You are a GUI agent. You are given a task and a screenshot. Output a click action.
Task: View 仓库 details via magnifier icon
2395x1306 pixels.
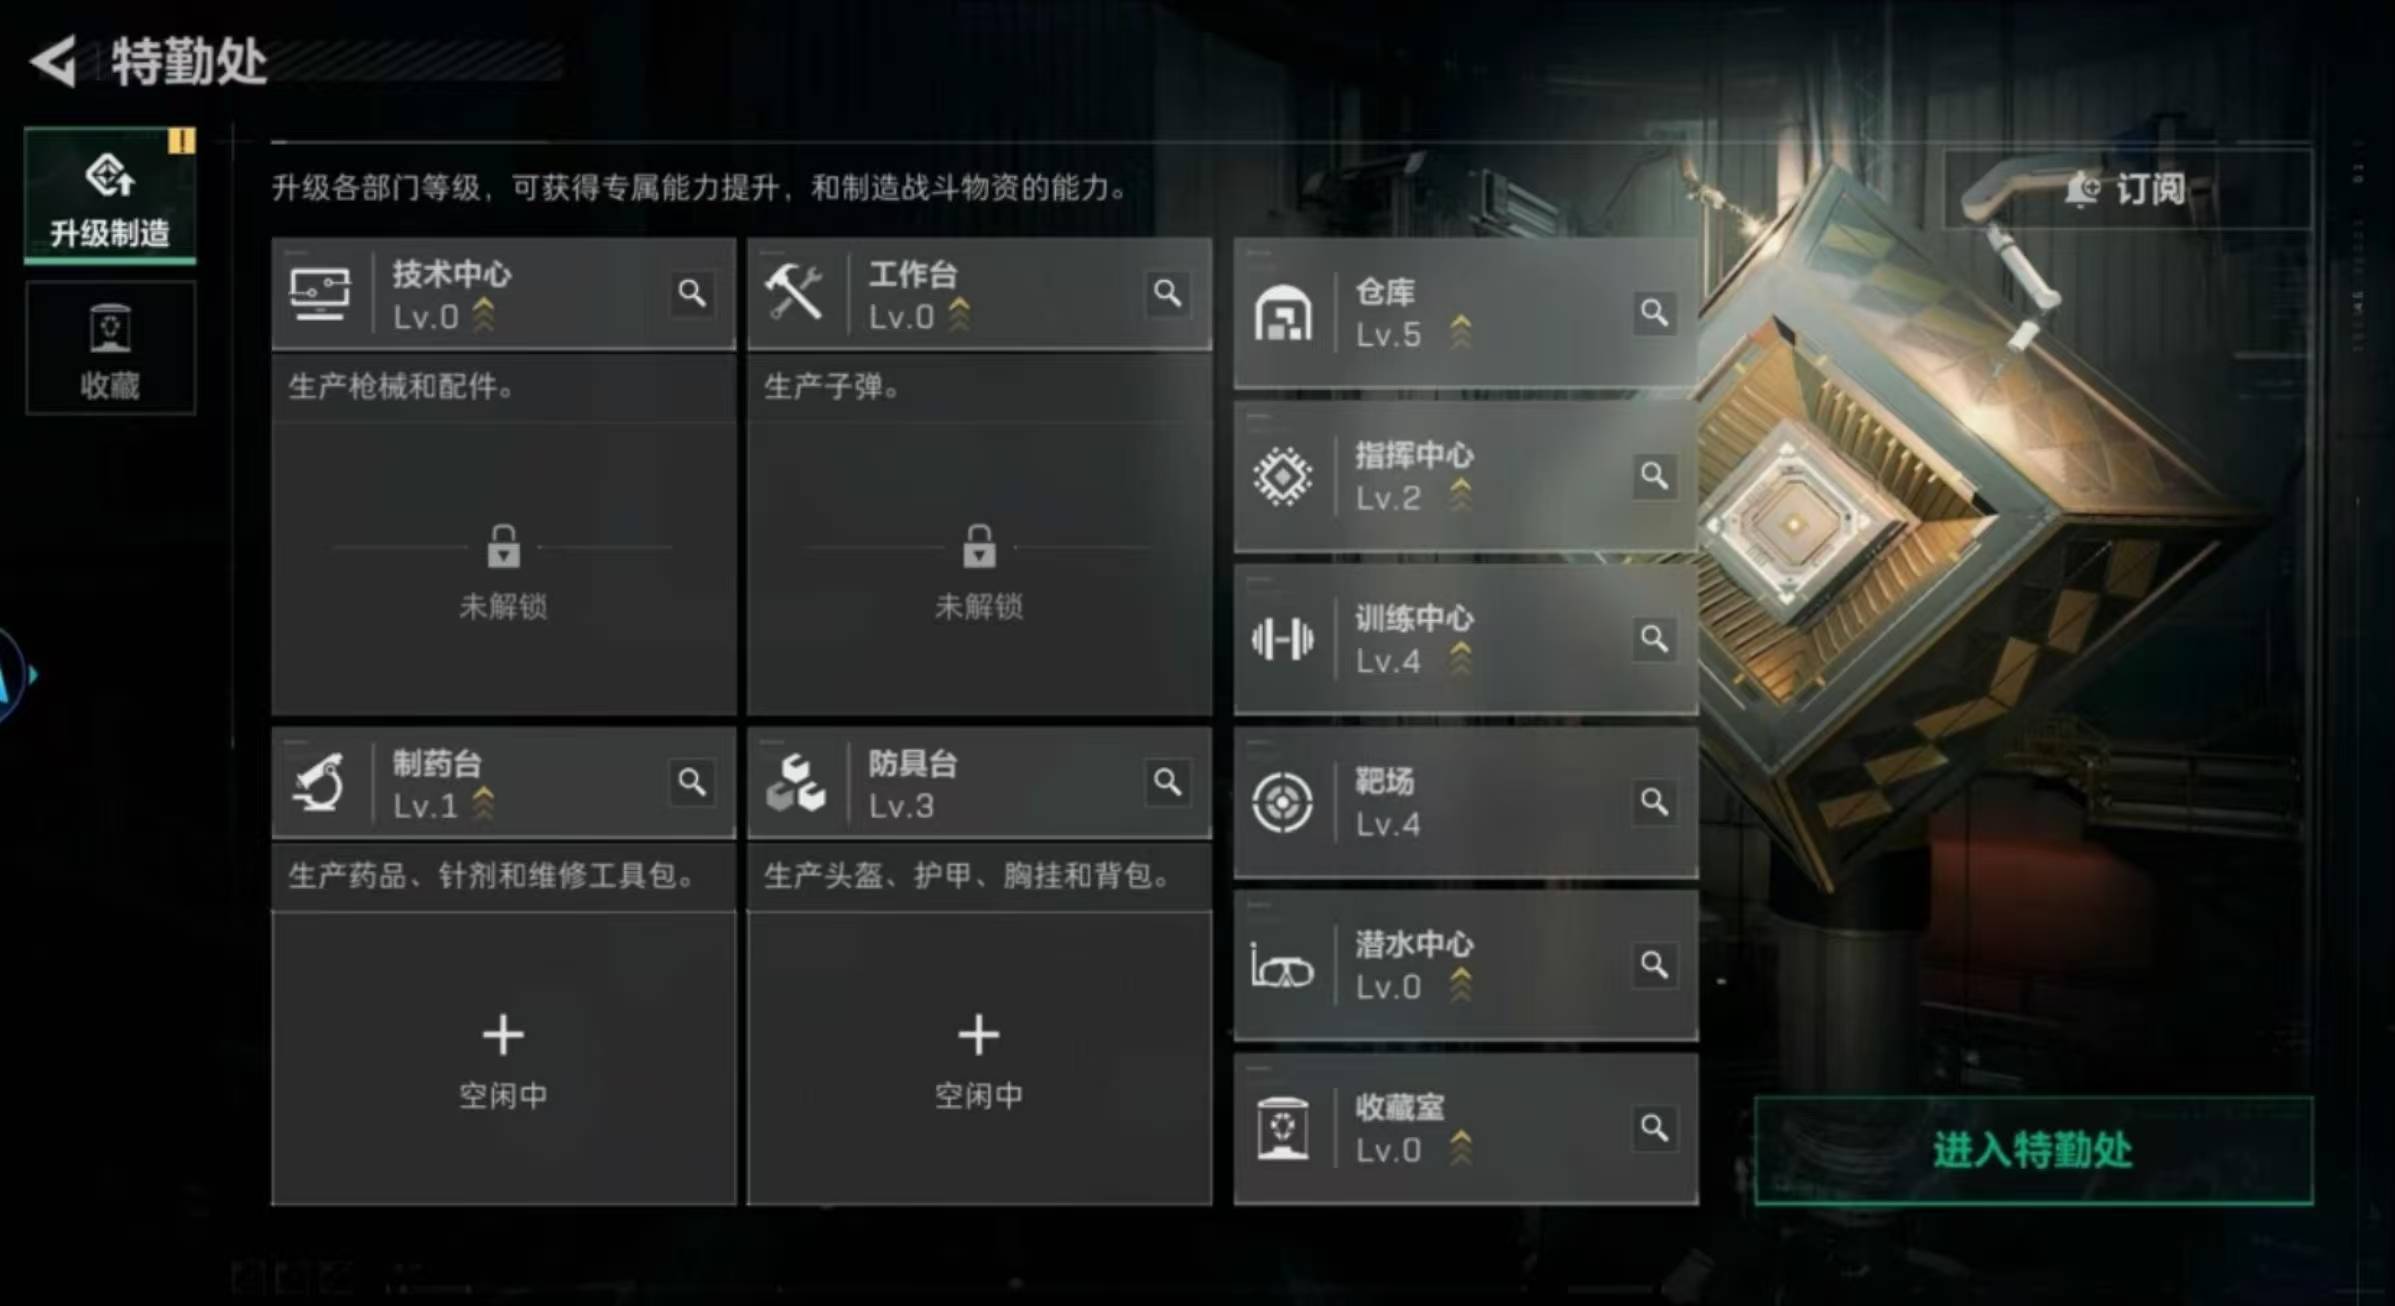click(x=1654, y=313)
